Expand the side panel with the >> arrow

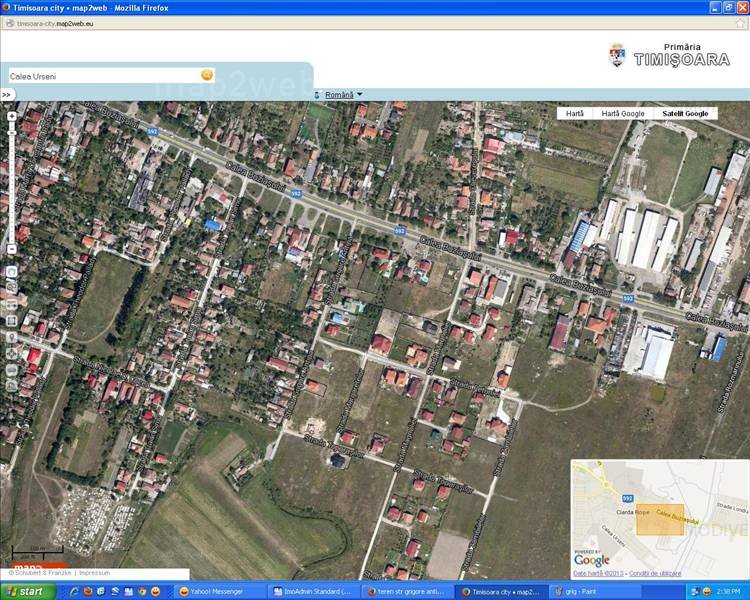[6, 95]
